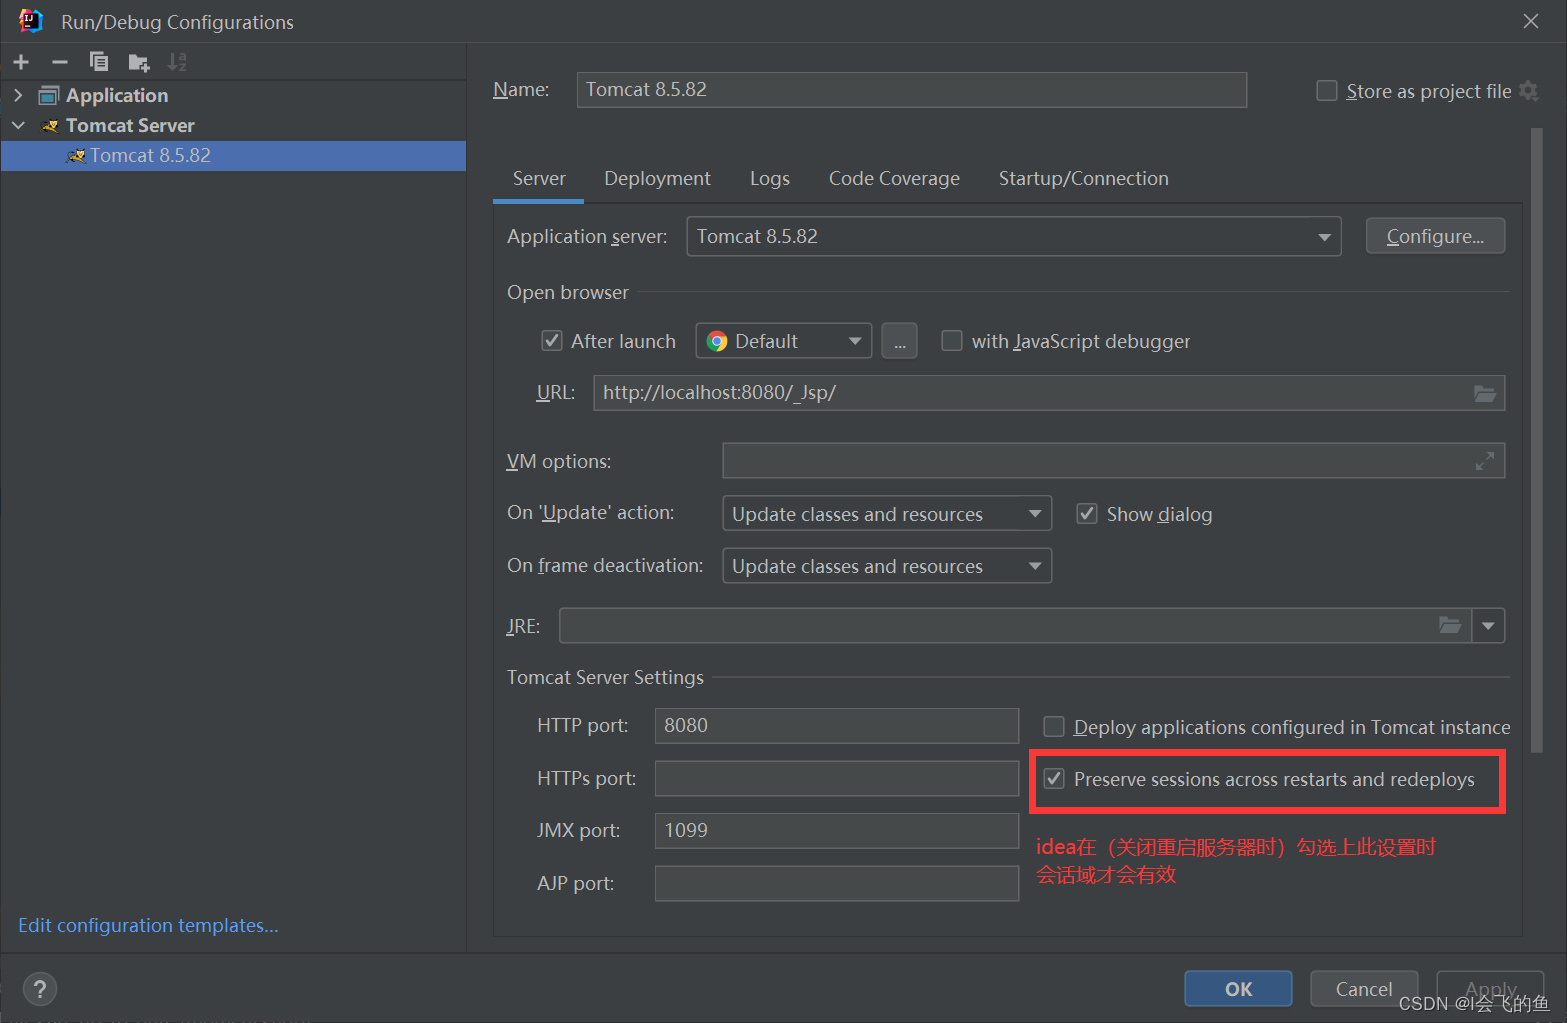
Task: Click the JMX port field
Action: click(837, 831)
